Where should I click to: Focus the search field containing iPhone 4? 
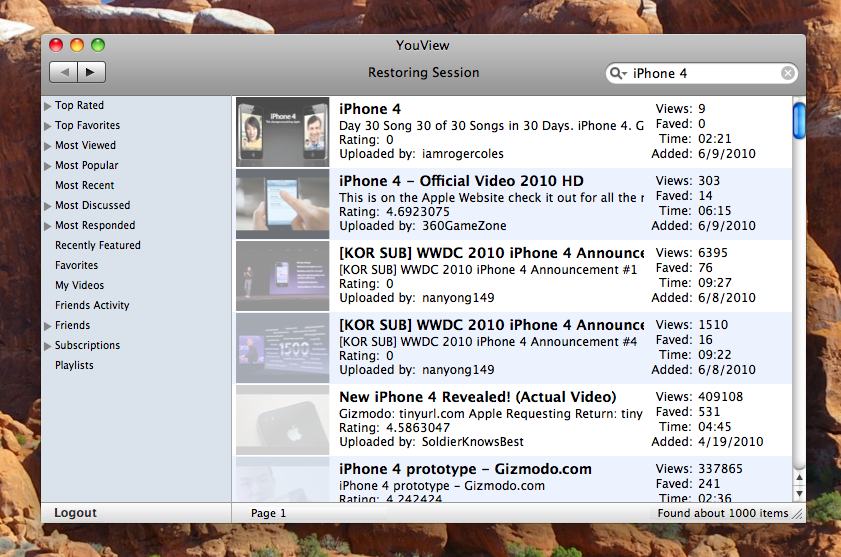pyautogui.click(x=702, y=73)
